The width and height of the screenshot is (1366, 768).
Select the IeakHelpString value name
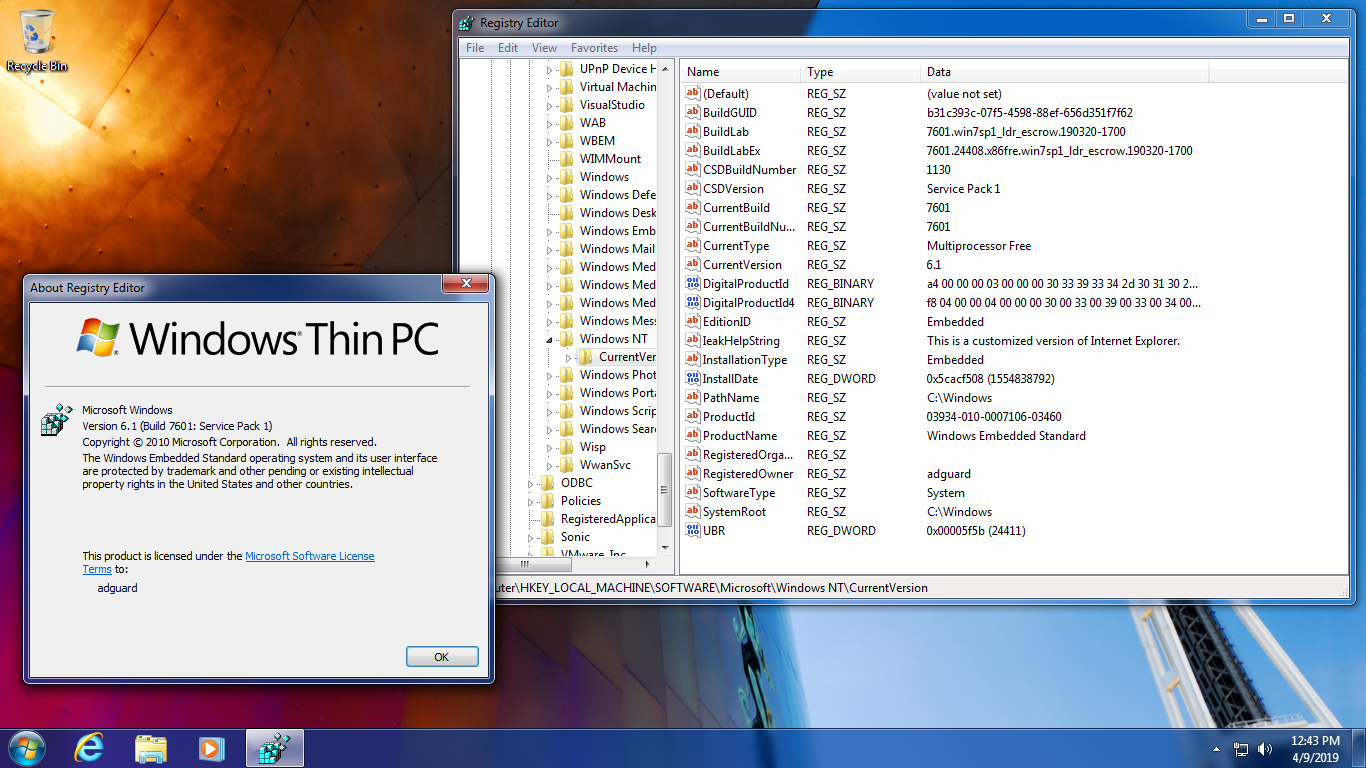741,340
